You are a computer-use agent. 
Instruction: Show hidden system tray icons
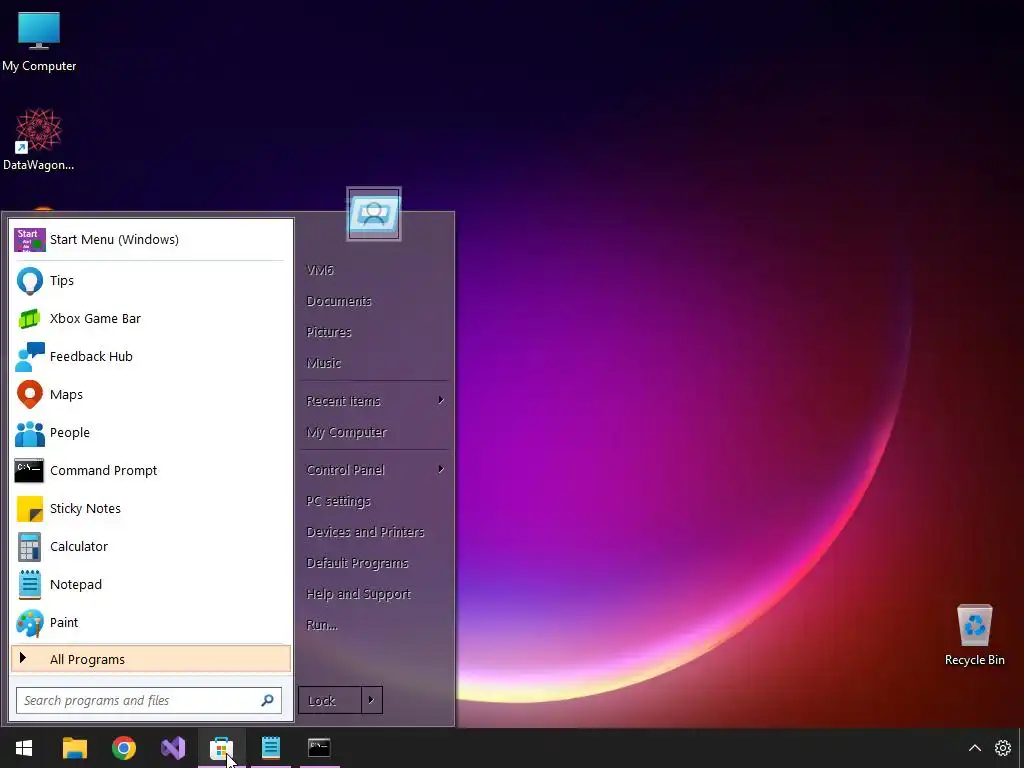pos(974,748)
